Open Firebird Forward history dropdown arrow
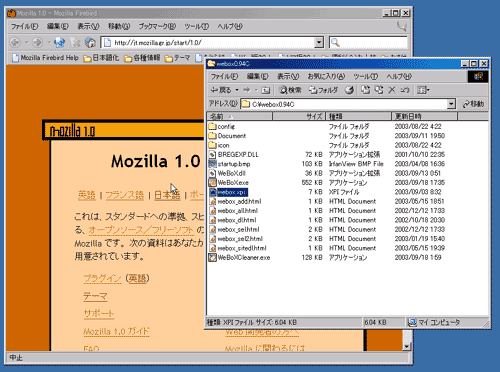This screenshot has width=500, height=372. click(49, 42)
